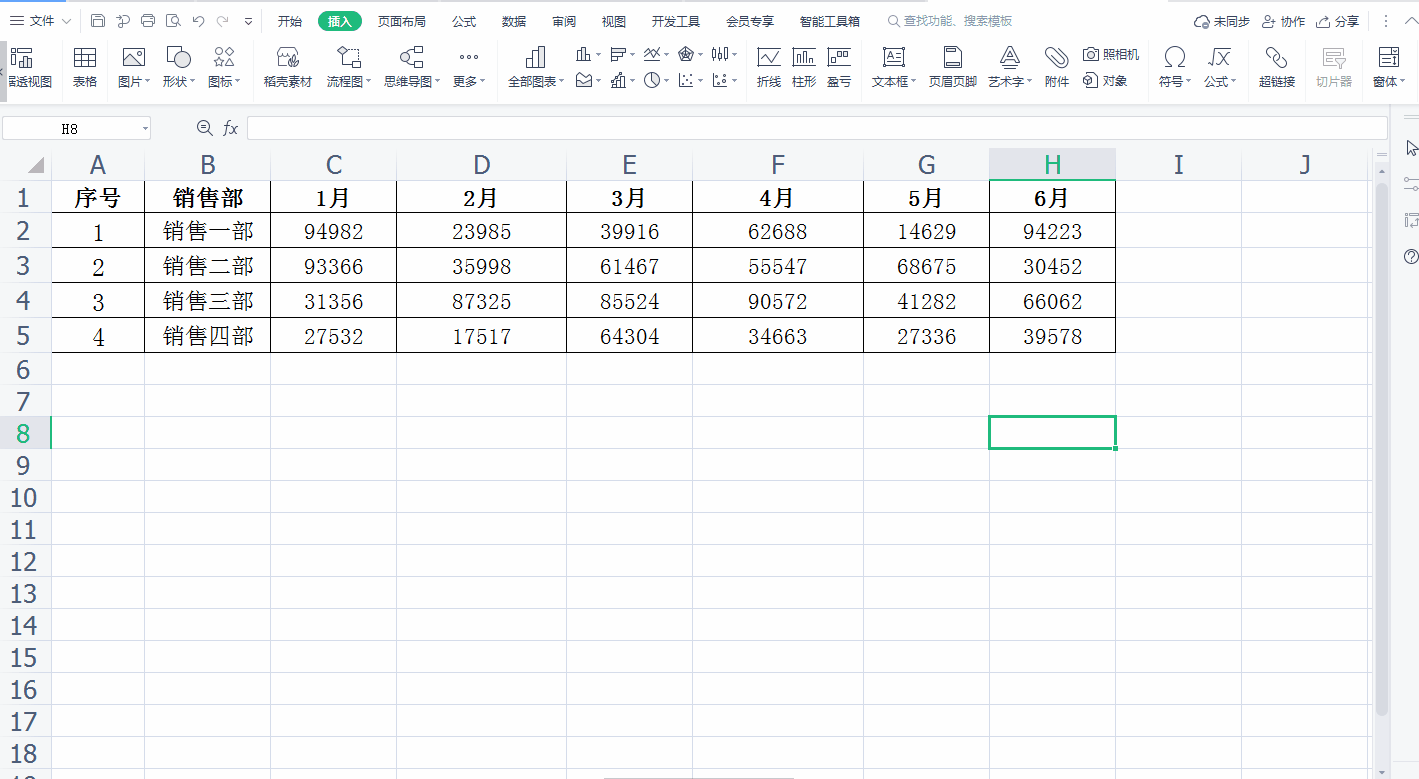Add a 超链接 hyperlink
The image size is (1419, 779).
tap(1277, 68)
